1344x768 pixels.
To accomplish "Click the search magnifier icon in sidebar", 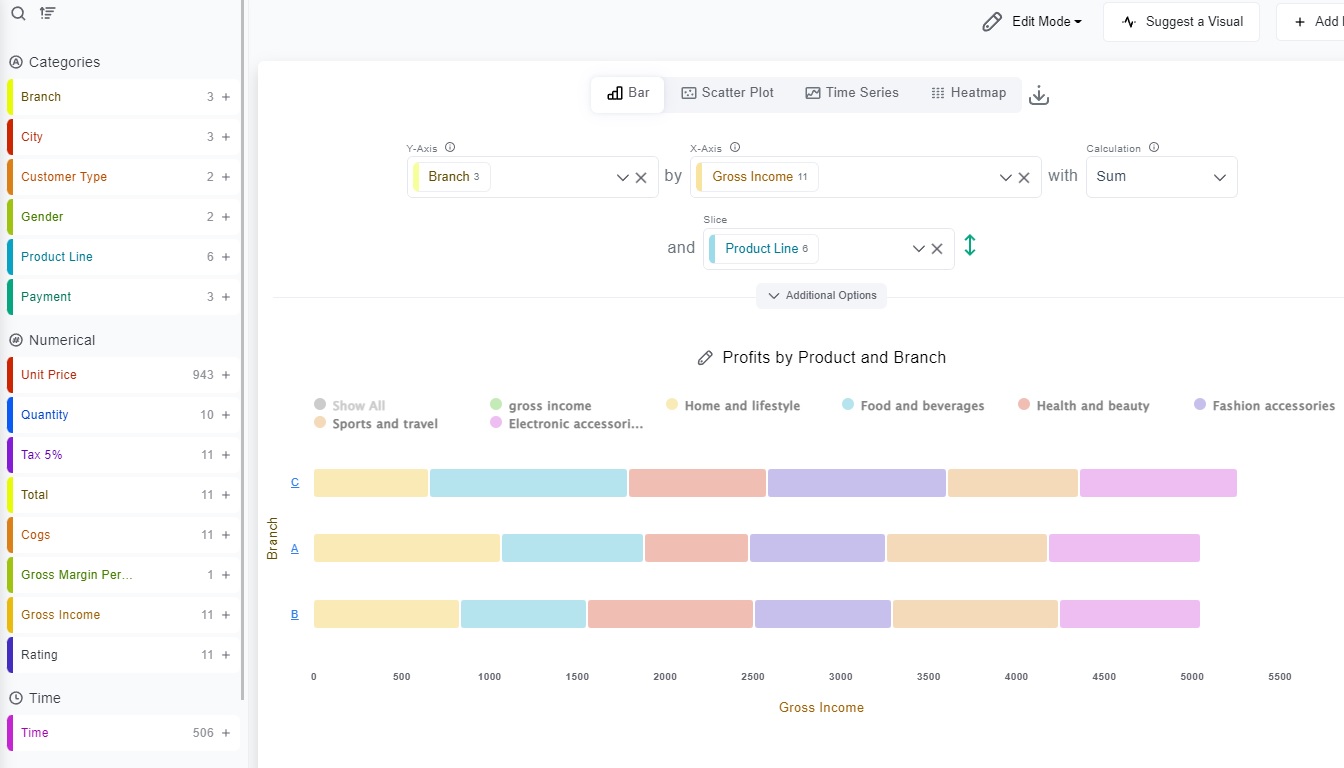I will (x=18, y=14).
